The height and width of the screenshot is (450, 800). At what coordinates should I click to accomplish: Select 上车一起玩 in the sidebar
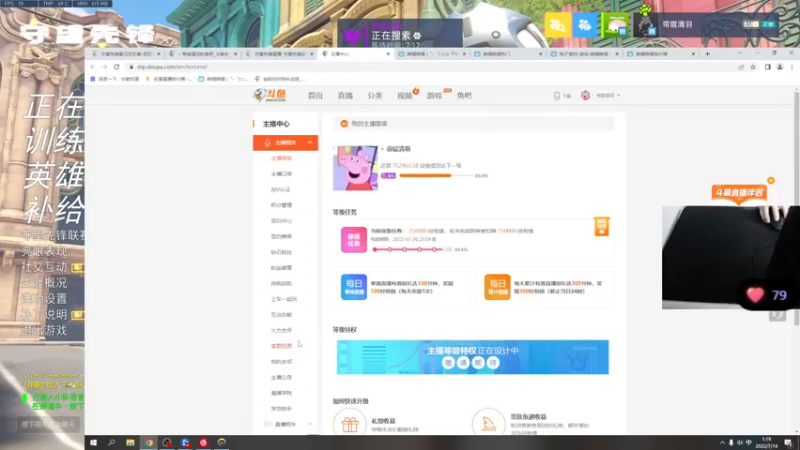[284, 299]
